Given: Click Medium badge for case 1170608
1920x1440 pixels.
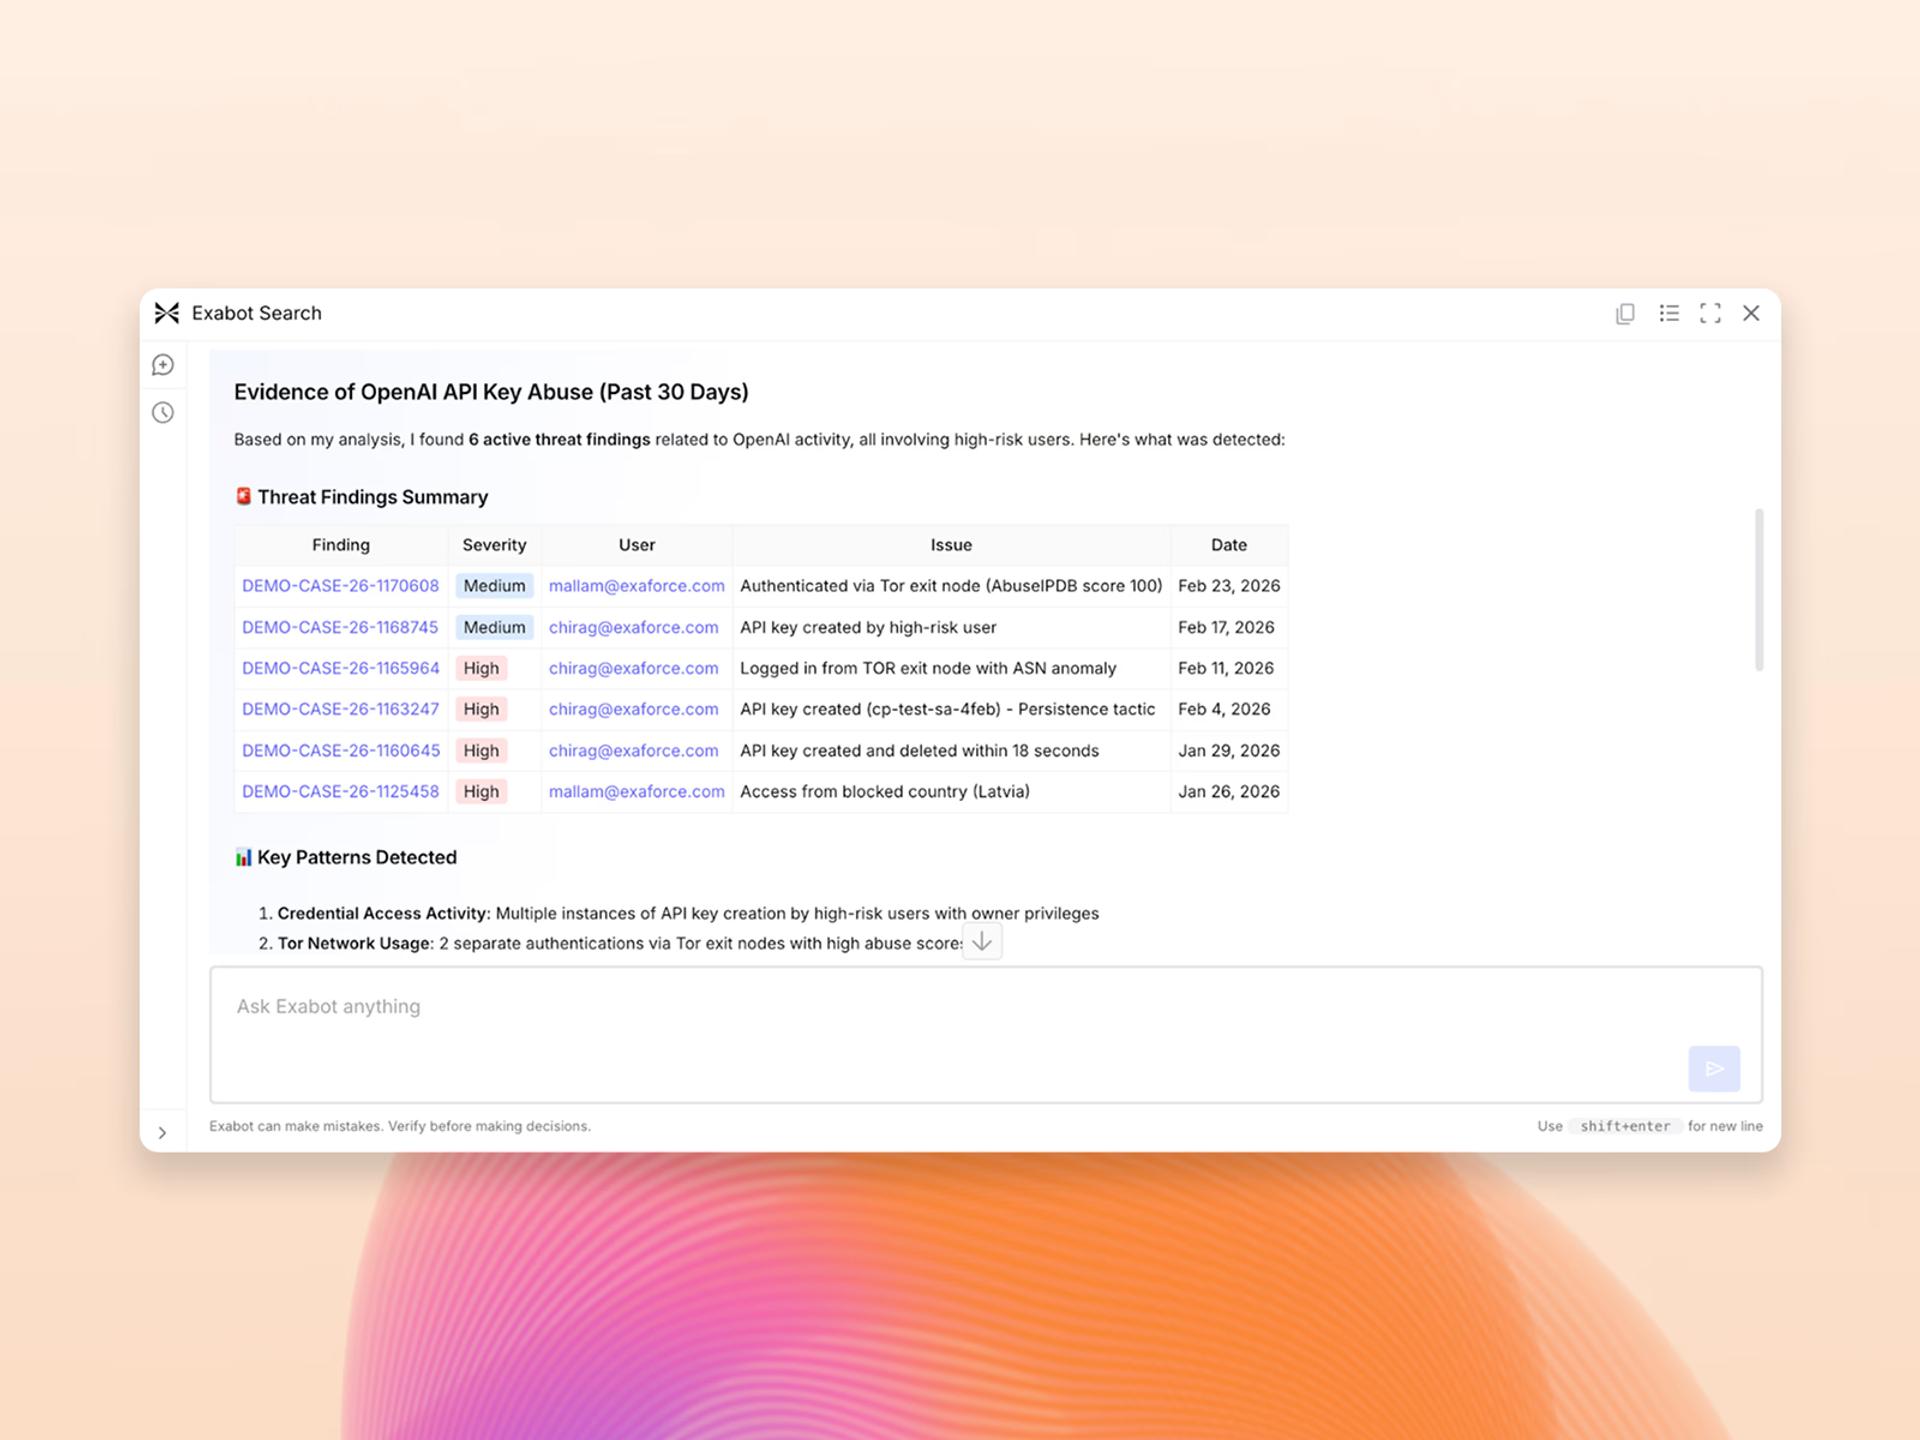Looking at the screenshot, I should (x=494, y=586).
